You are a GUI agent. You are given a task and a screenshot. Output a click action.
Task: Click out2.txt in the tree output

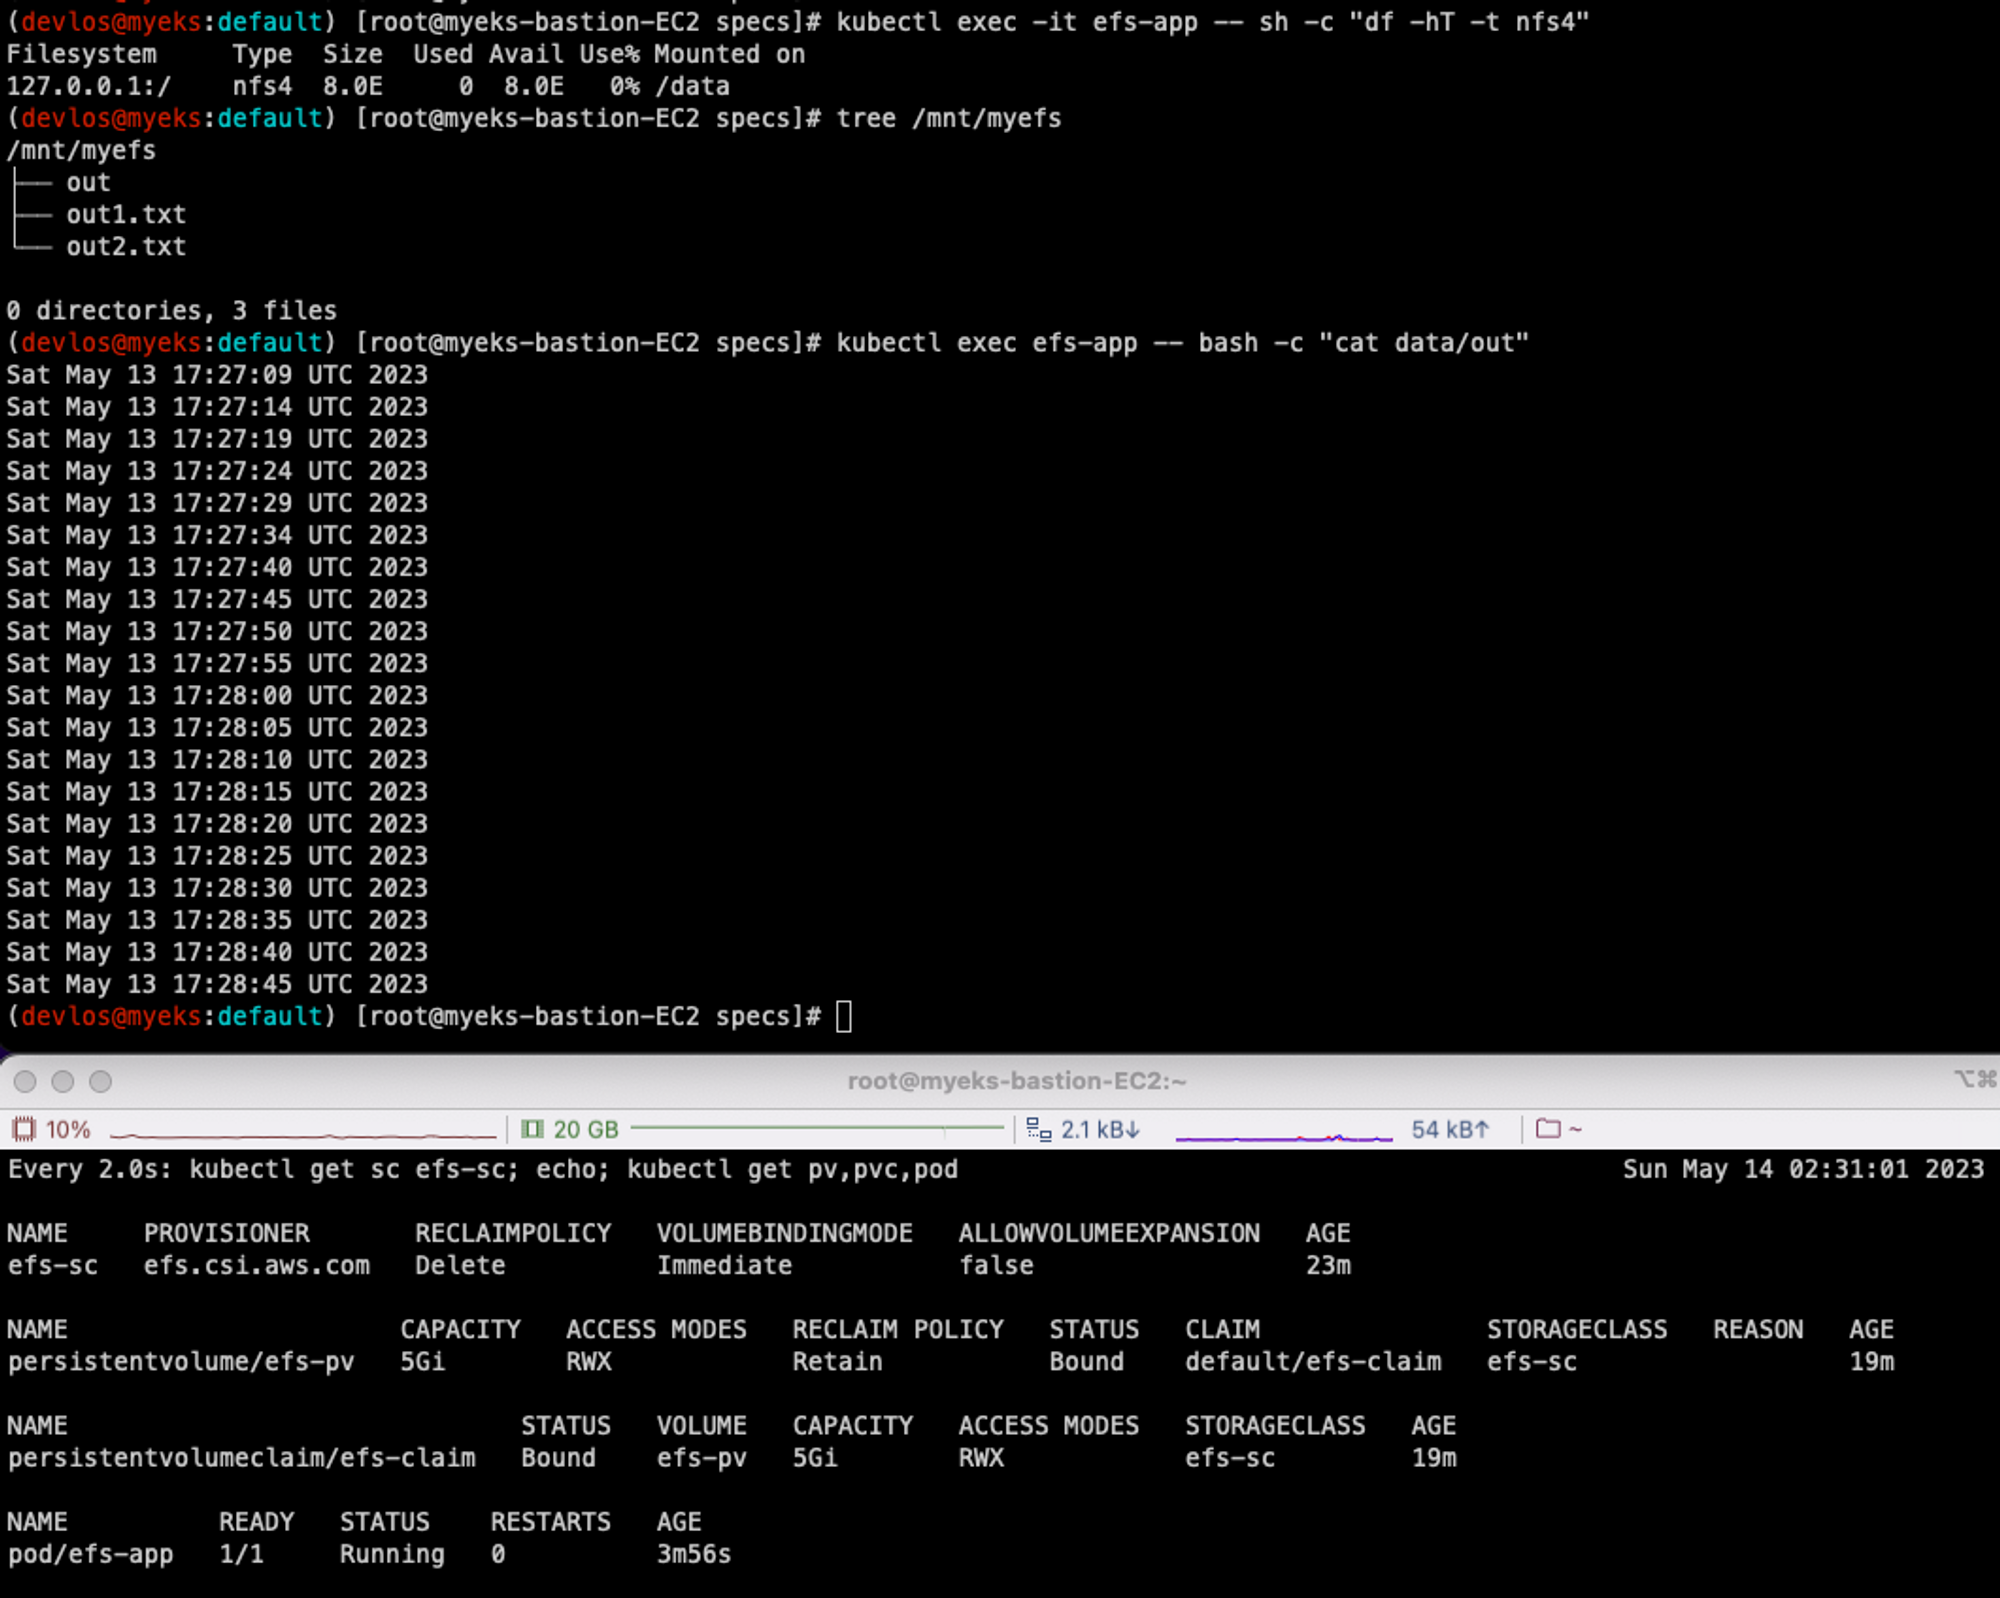tap(126, 246)
